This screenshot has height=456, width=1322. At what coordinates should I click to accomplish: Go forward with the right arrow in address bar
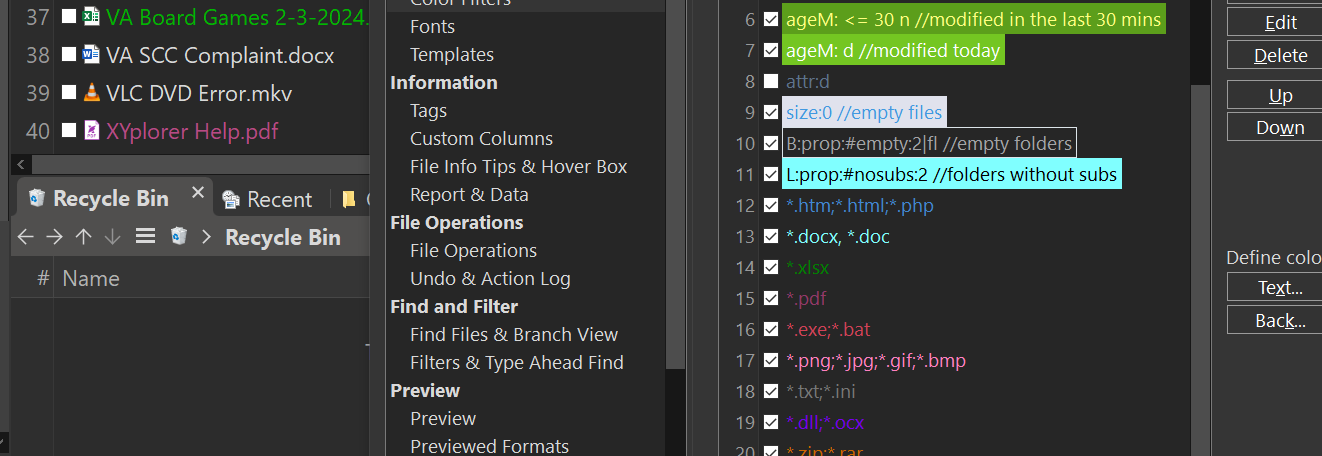click(55, 237)
